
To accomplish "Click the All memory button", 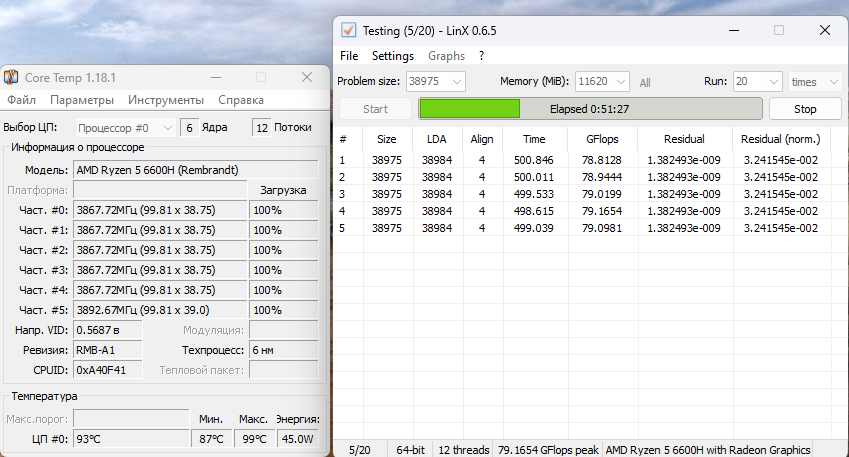I will pyautogui.click(x=644, y=83).
